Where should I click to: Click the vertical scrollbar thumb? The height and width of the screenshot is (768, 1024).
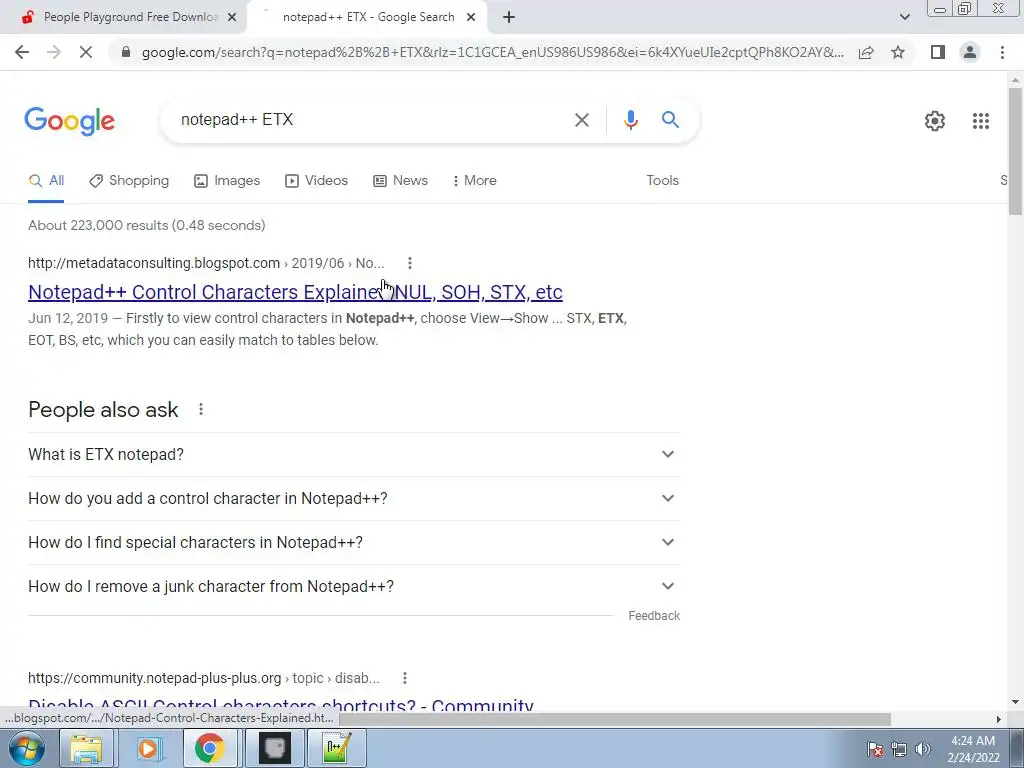[1015, 150]
